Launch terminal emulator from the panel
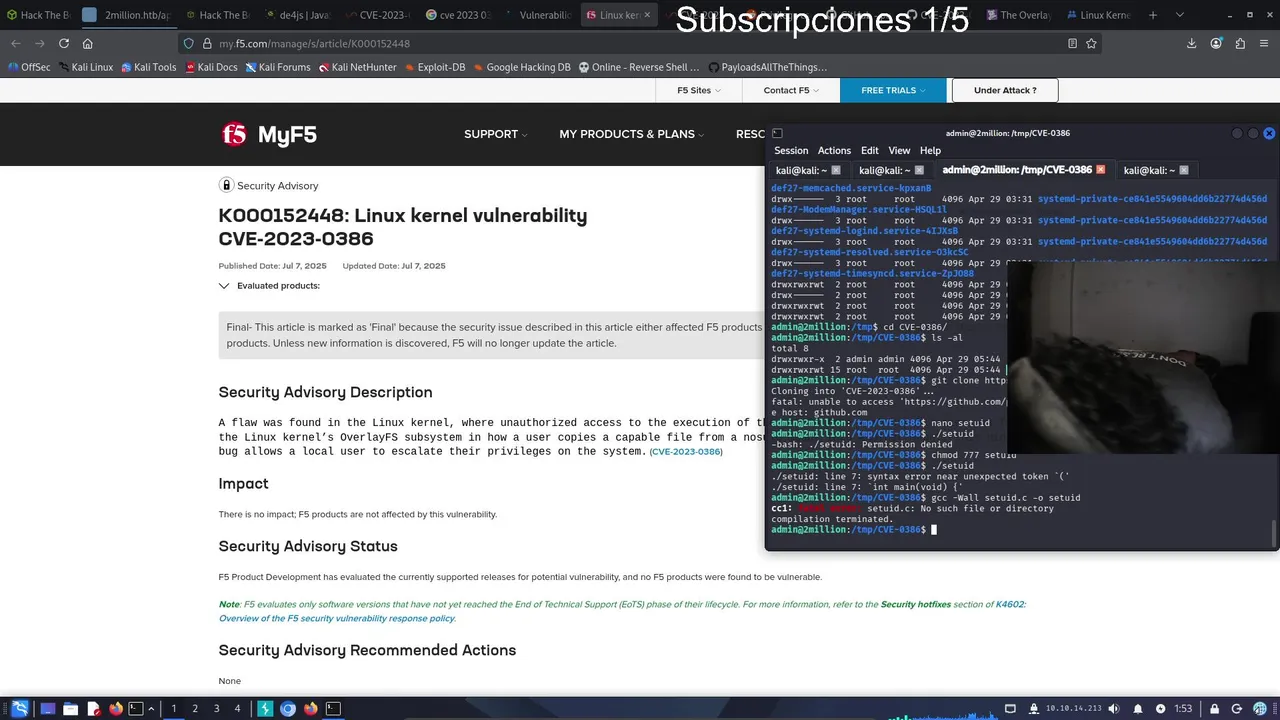This screenshot has height=720, width=1280. (136, 708)
